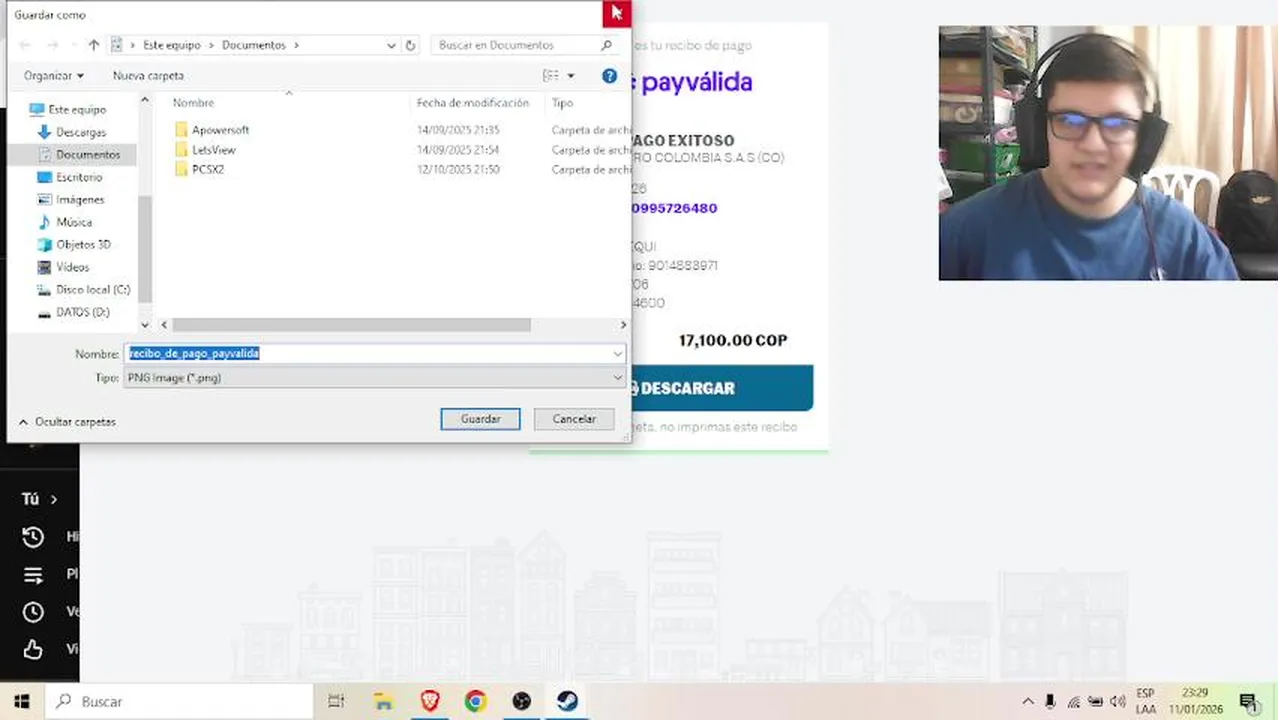Screen dimensions: 1278x720
Task: Open the history icon in the dark sidebar
Action: pos(33,537)
